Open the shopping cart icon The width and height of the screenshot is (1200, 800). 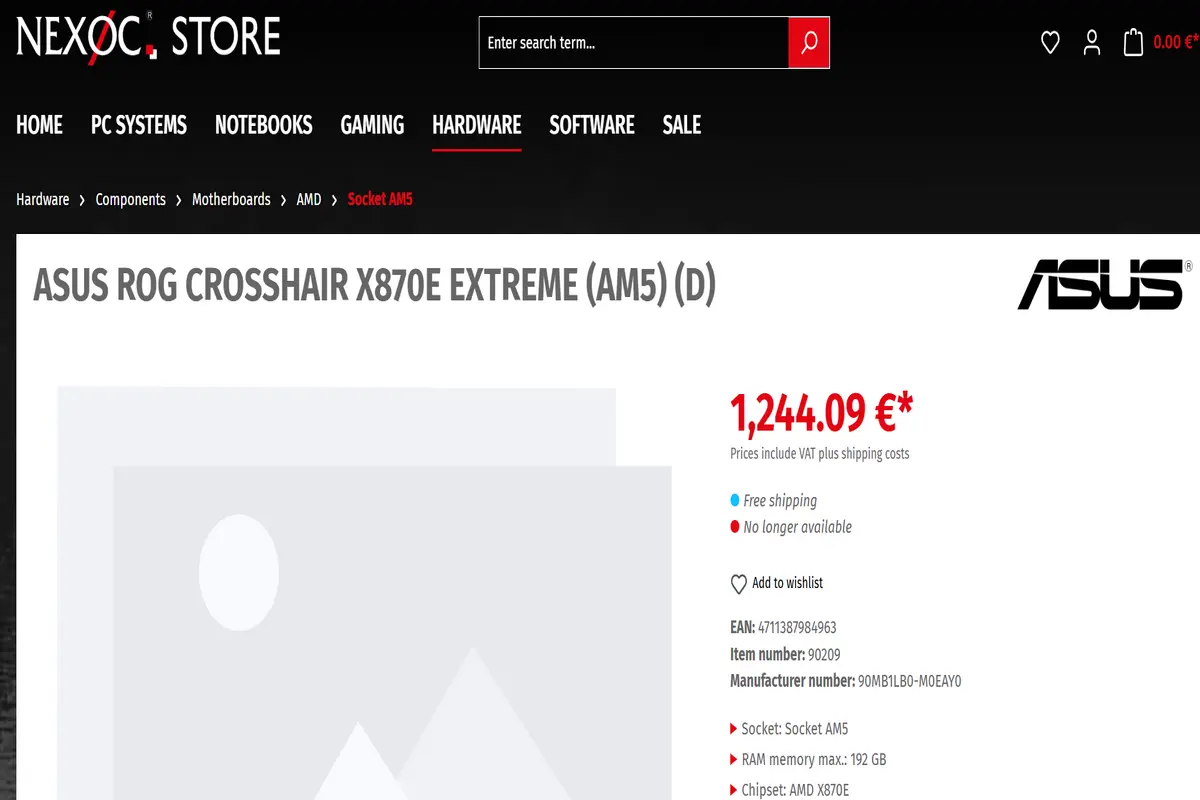tap(1133, 42)
